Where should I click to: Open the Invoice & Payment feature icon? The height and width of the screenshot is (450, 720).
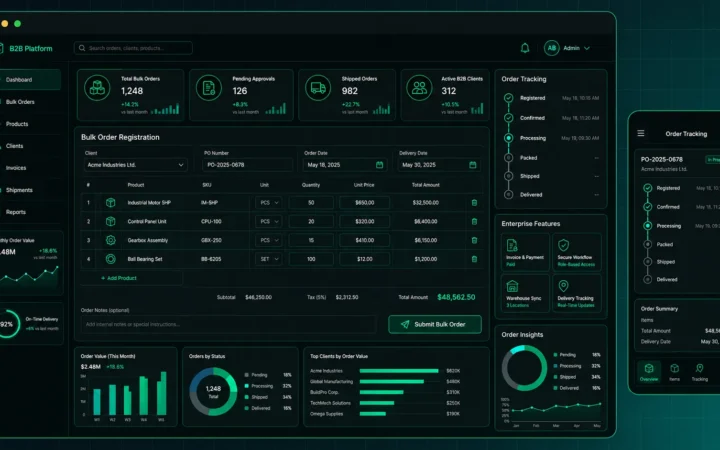pyautogui.click(x=512, y=245)
